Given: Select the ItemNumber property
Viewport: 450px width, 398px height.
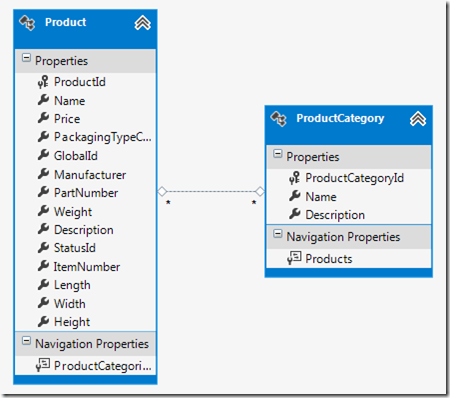Looking at the screenshot, I should click(x=87, y=267).
